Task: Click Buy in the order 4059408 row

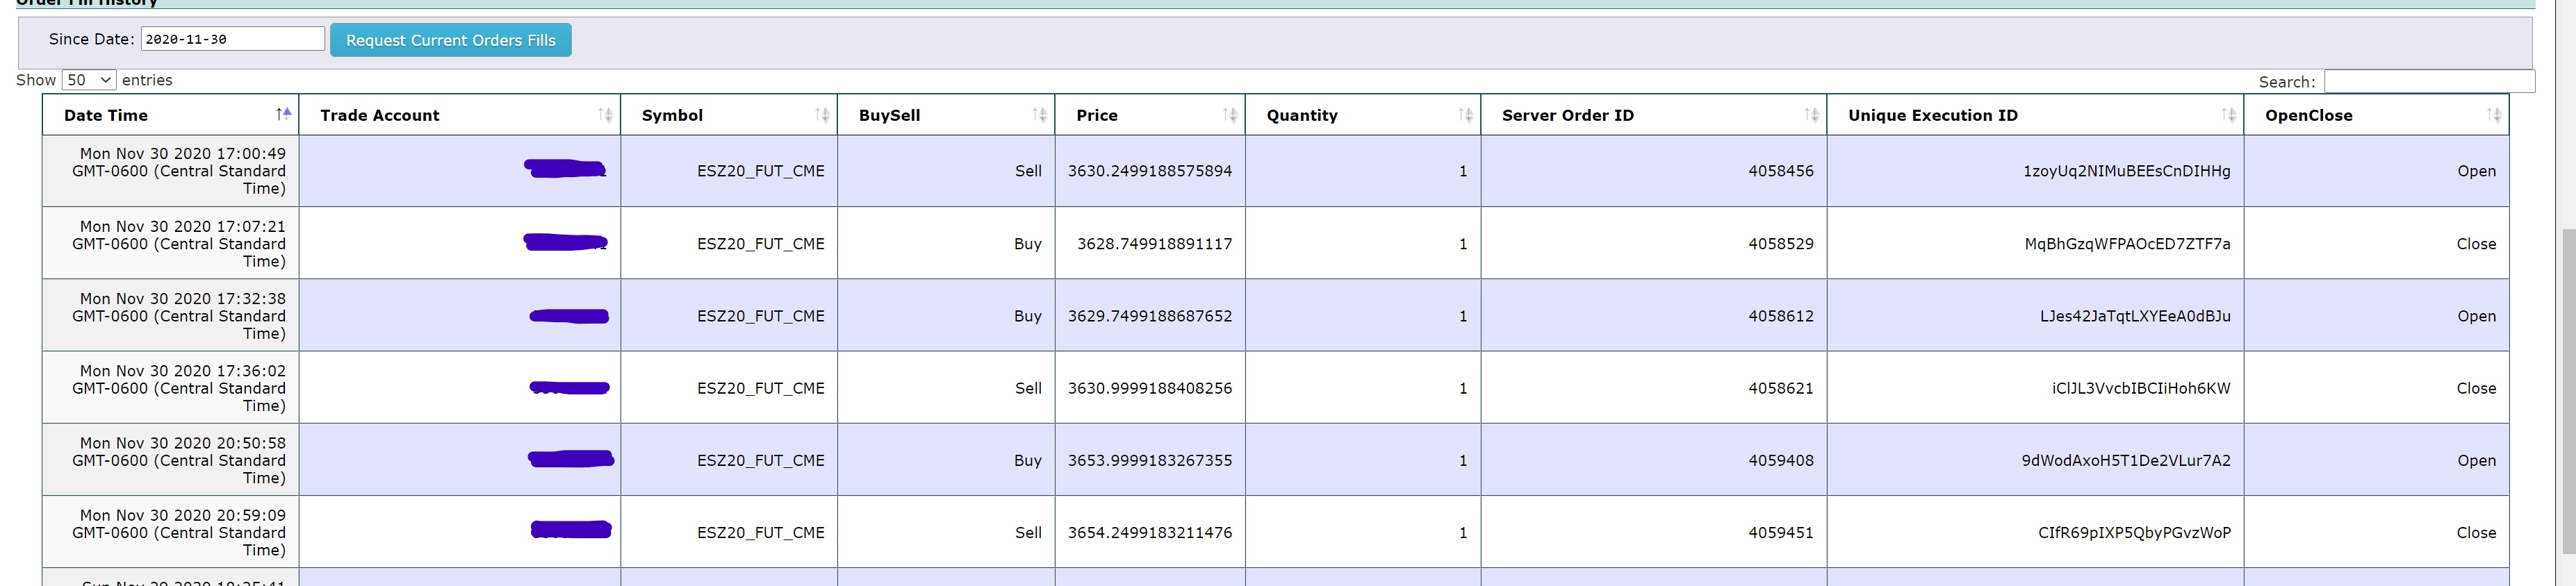Action: click(1028, 460)
